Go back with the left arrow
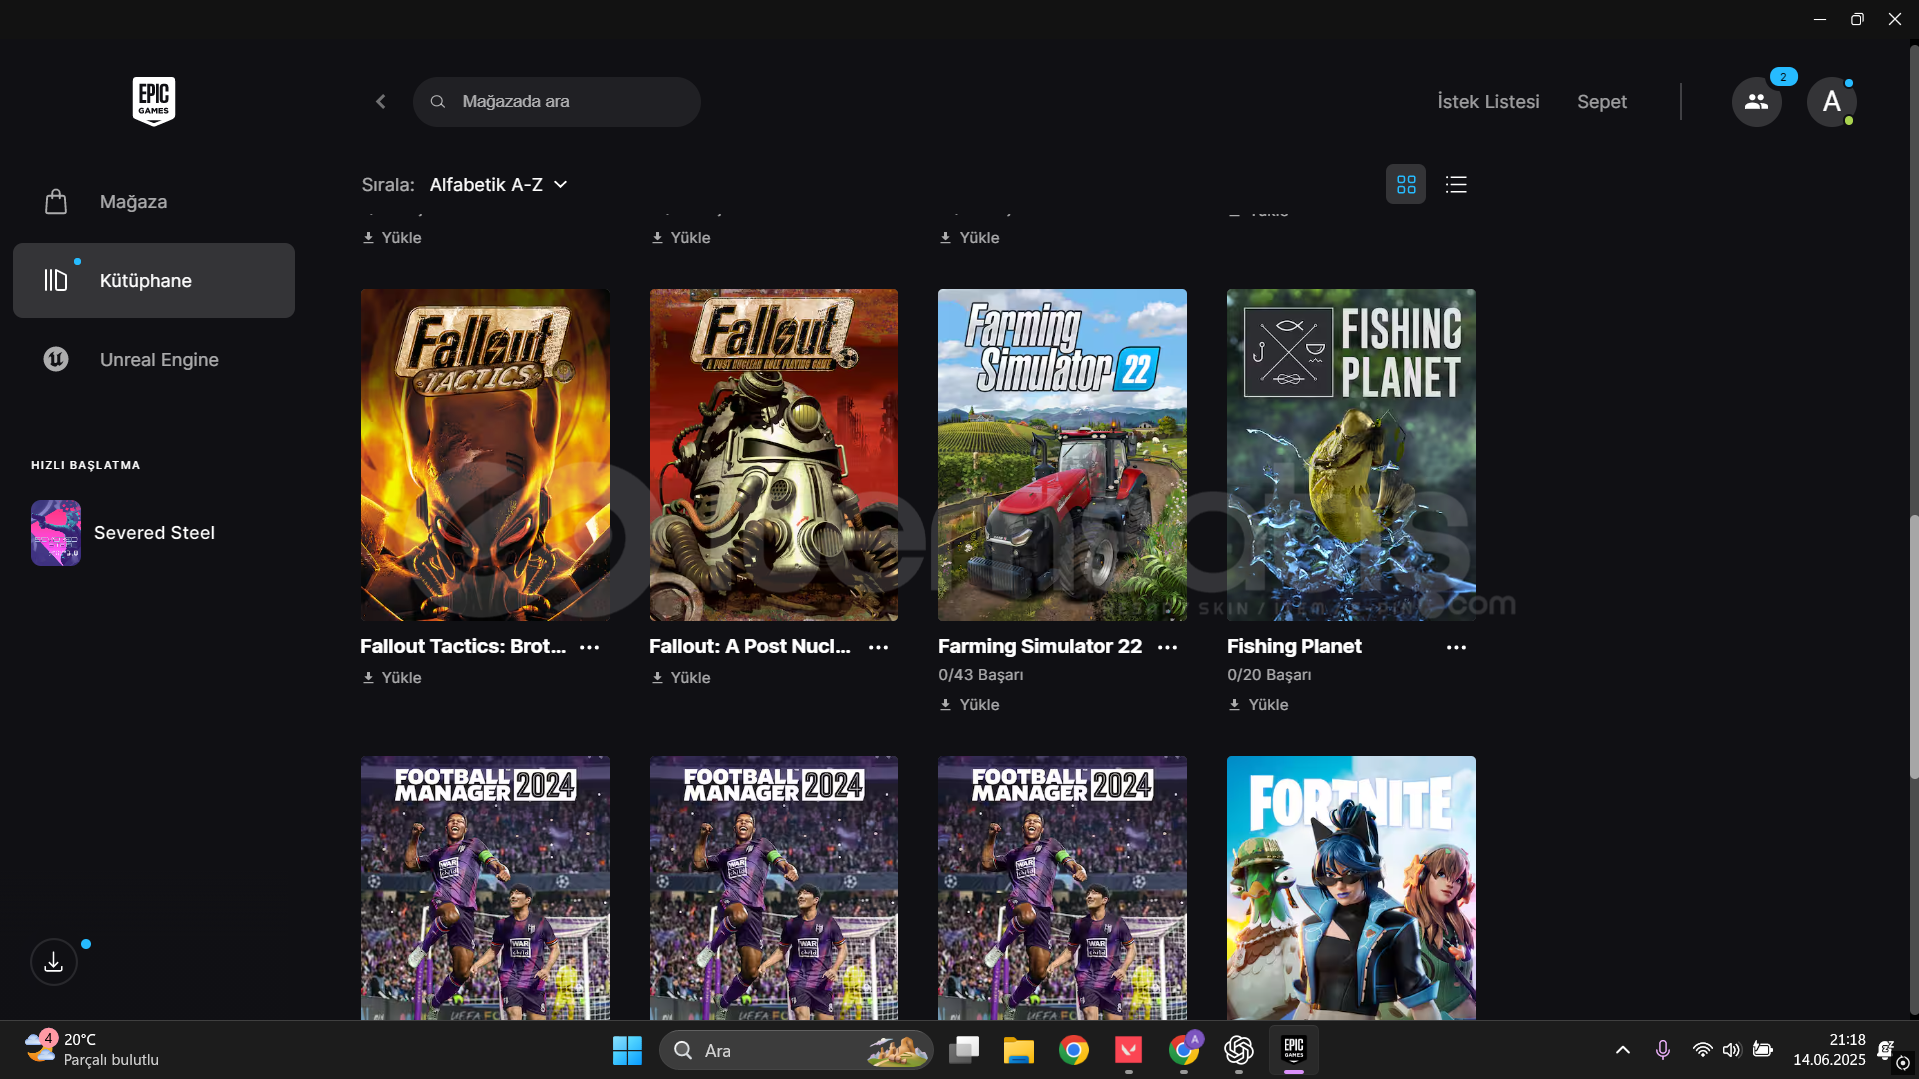This screenshot has width=1919, height=1079. 381,102
